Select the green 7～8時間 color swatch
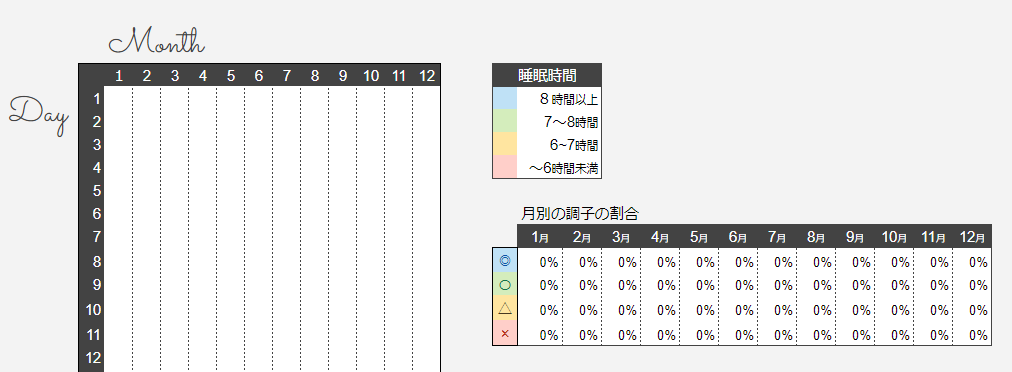 (505, 121)
